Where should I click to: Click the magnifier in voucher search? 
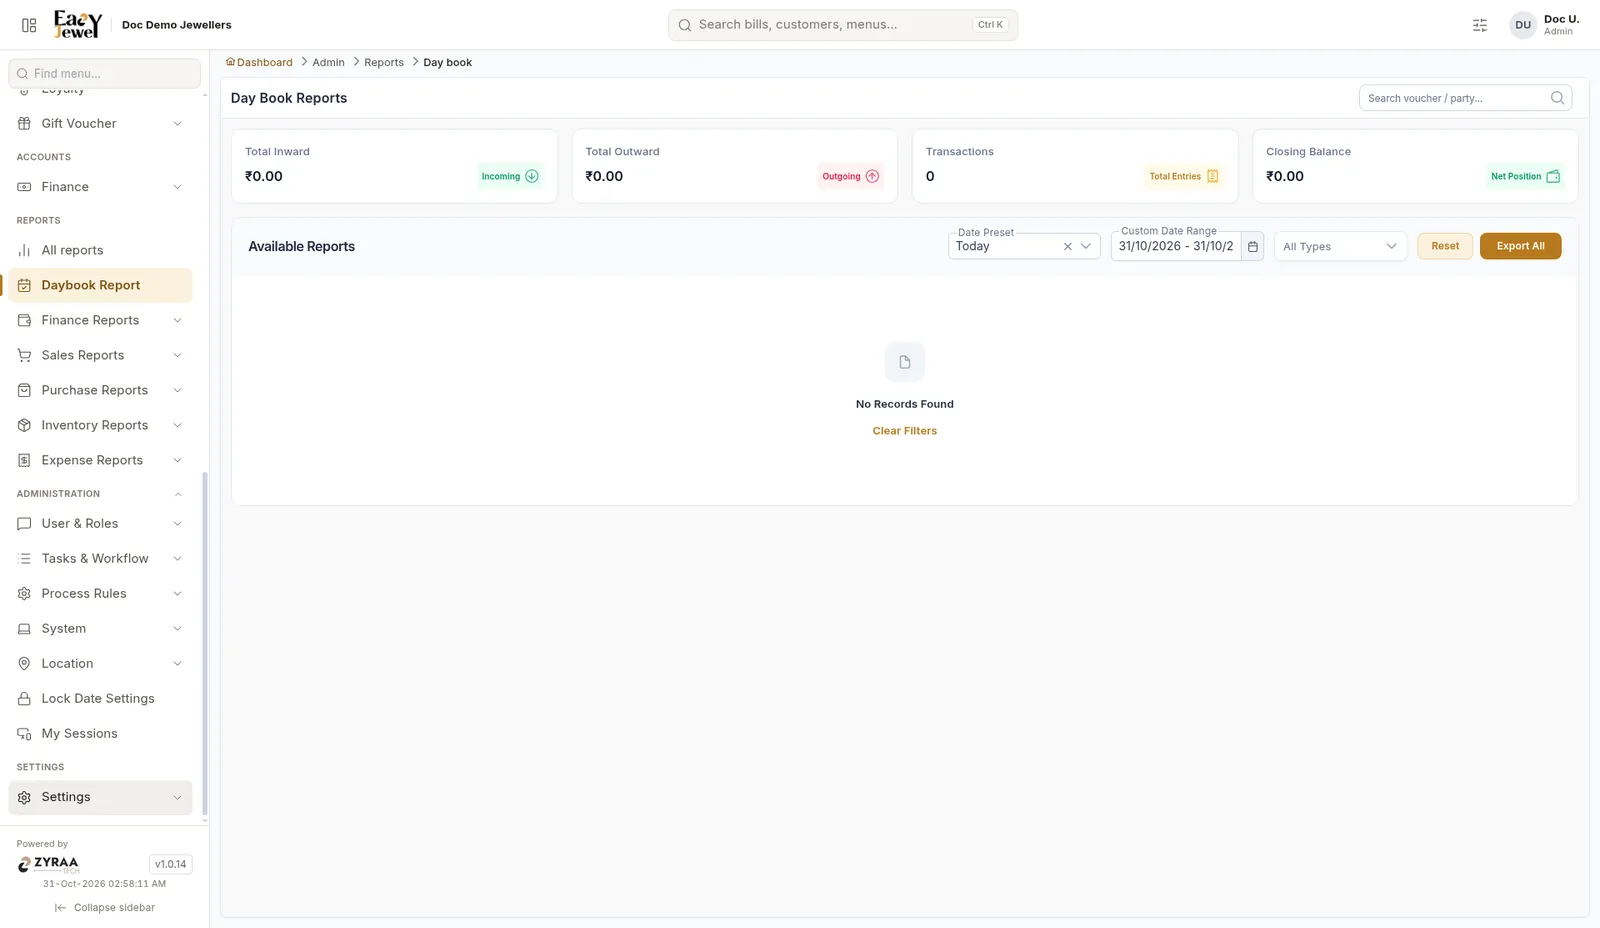(x=1557, y=98)
